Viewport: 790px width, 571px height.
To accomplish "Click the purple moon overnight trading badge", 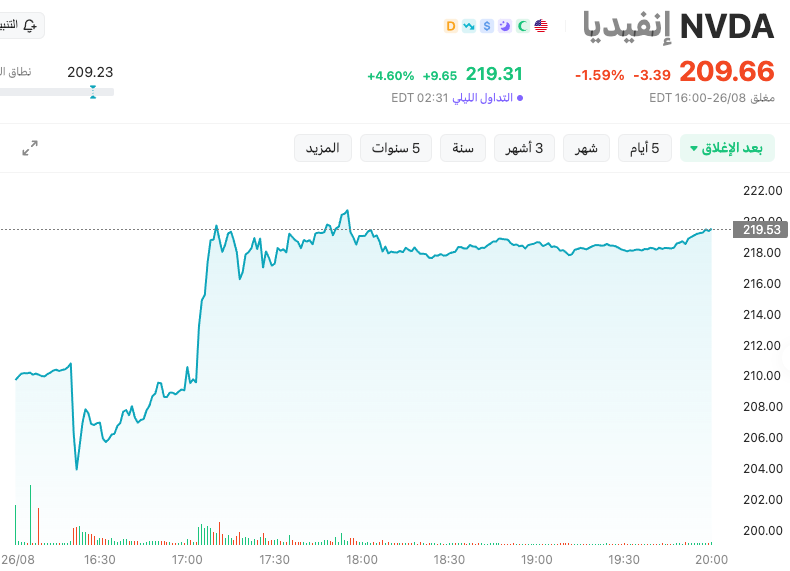I will coord(505,26).
